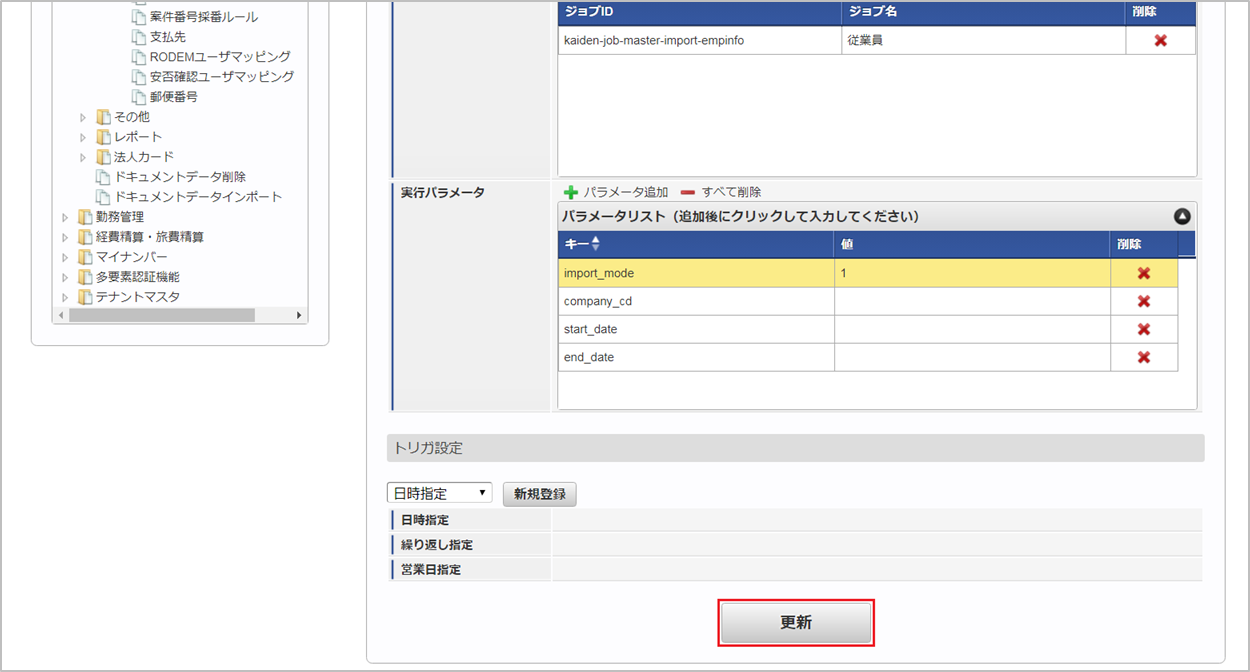Screen dimensions: 1250x672
Task: Delete the import_mode parameter
Action: 1144,273
